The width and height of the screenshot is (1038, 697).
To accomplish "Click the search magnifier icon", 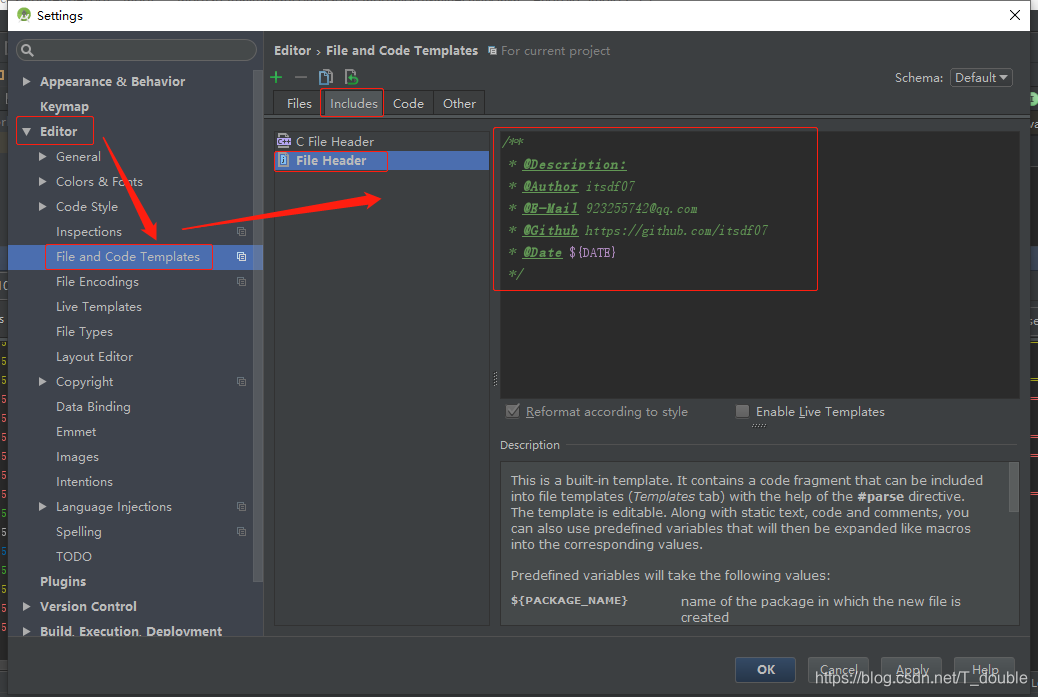I will point(27,50).
